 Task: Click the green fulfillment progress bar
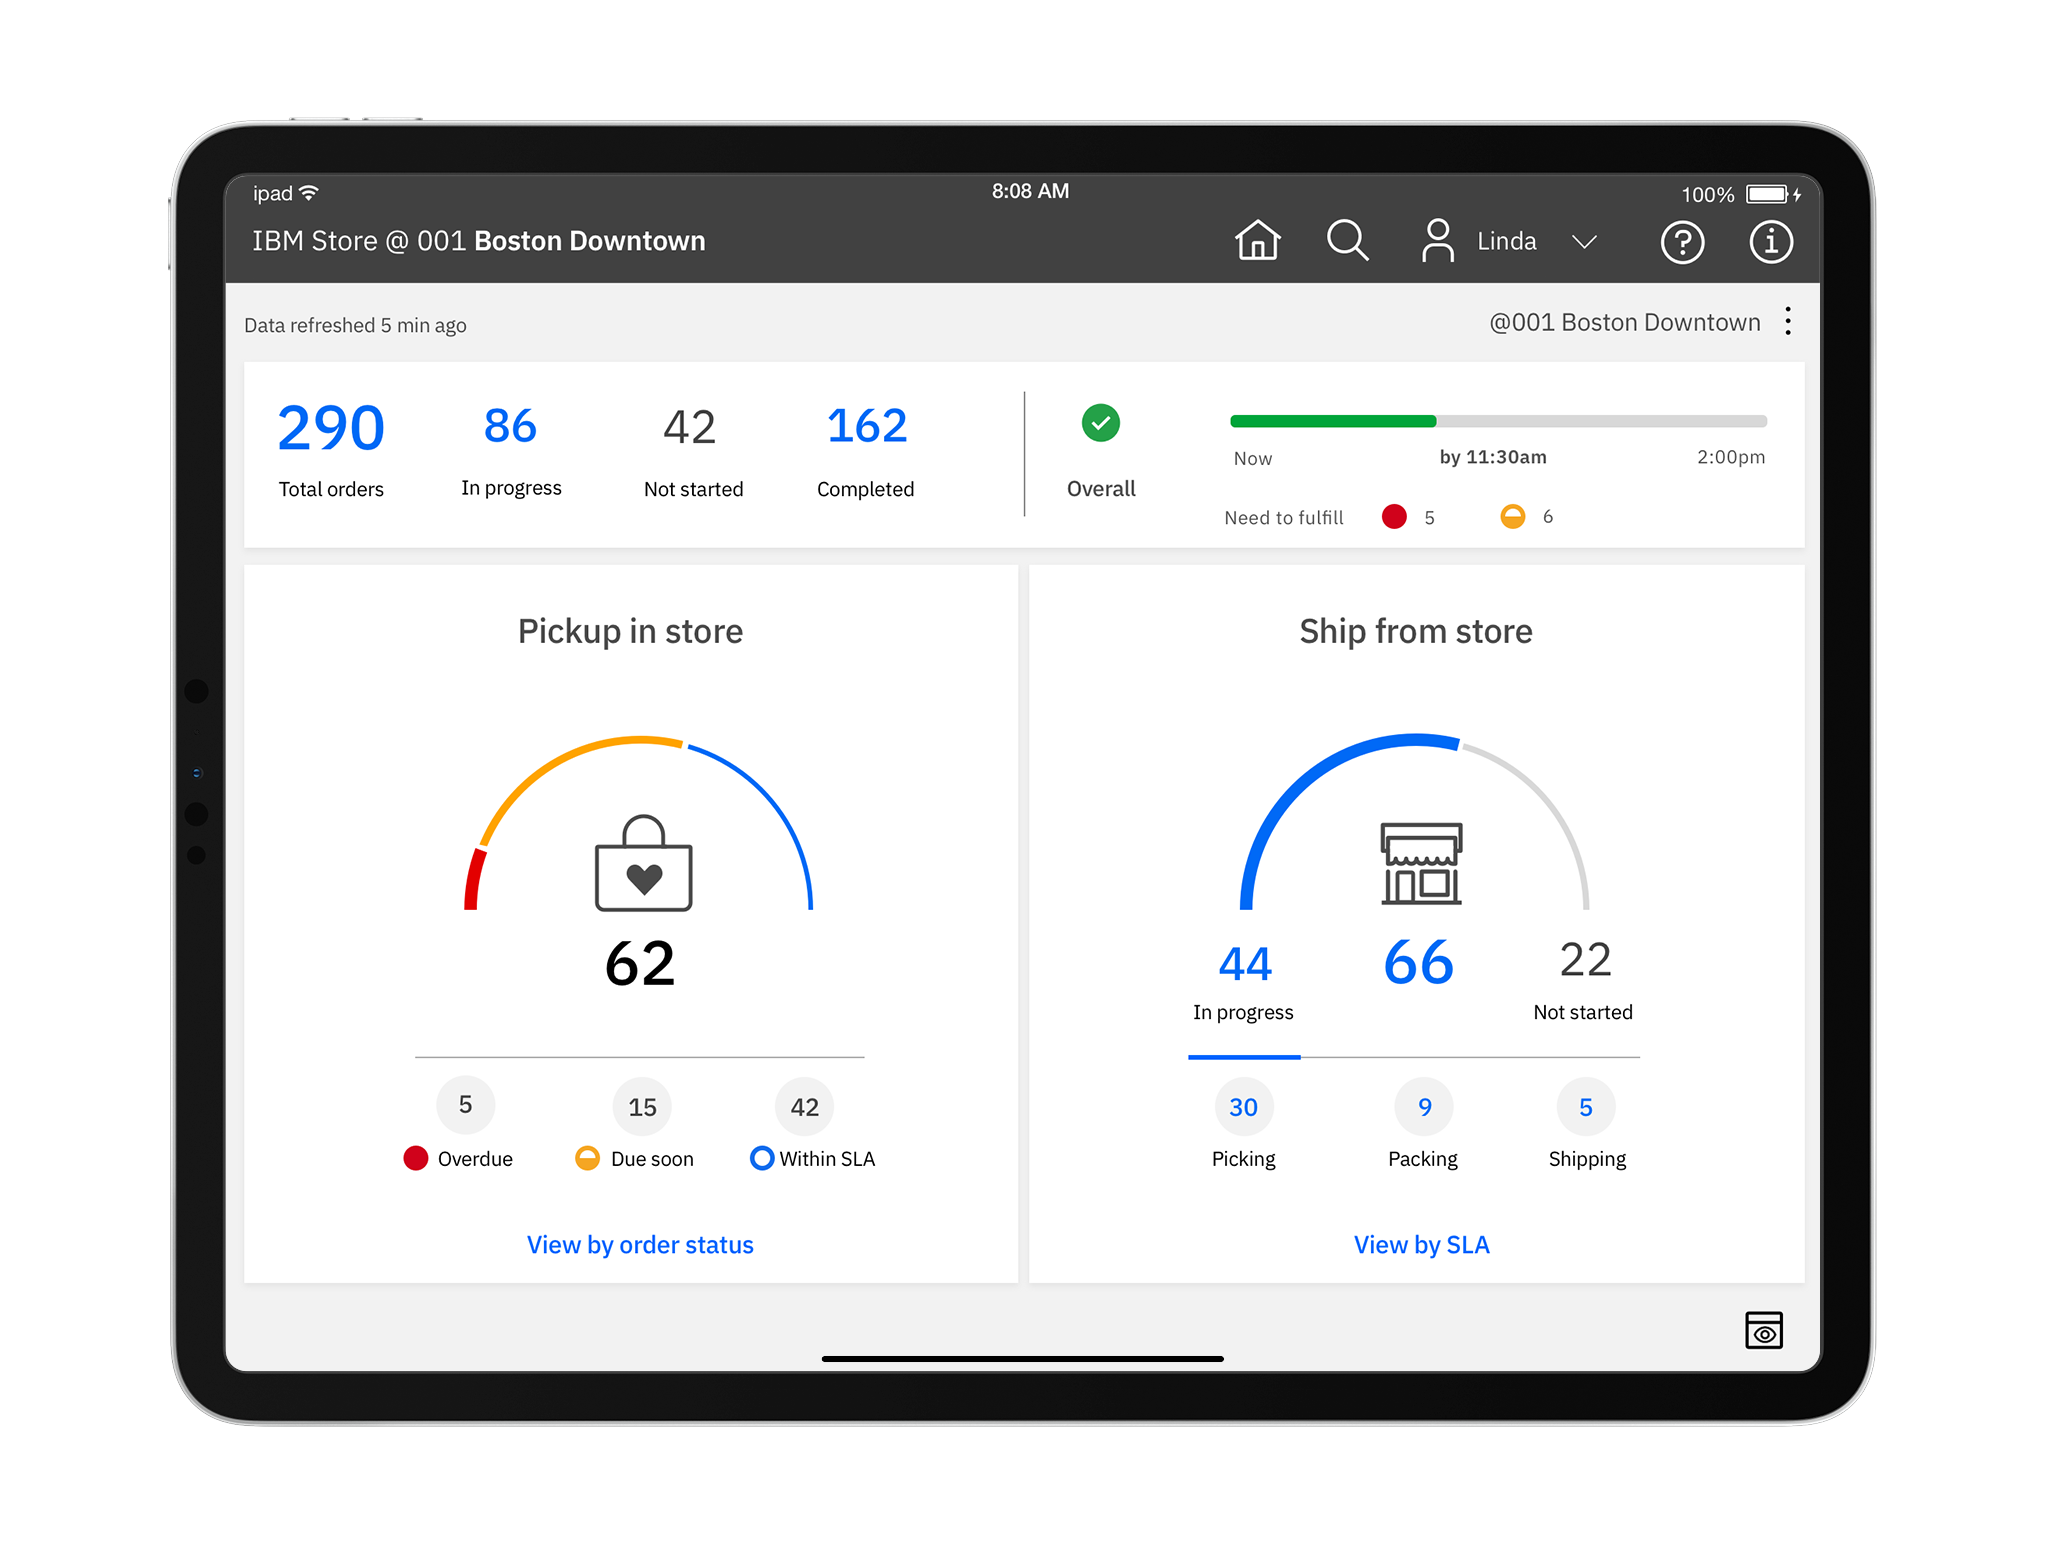(x=1333, y=421)
